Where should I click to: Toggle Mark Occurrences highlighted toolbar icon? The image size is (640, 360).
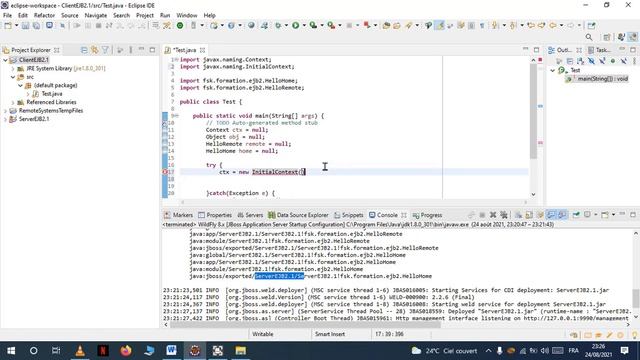440,25
